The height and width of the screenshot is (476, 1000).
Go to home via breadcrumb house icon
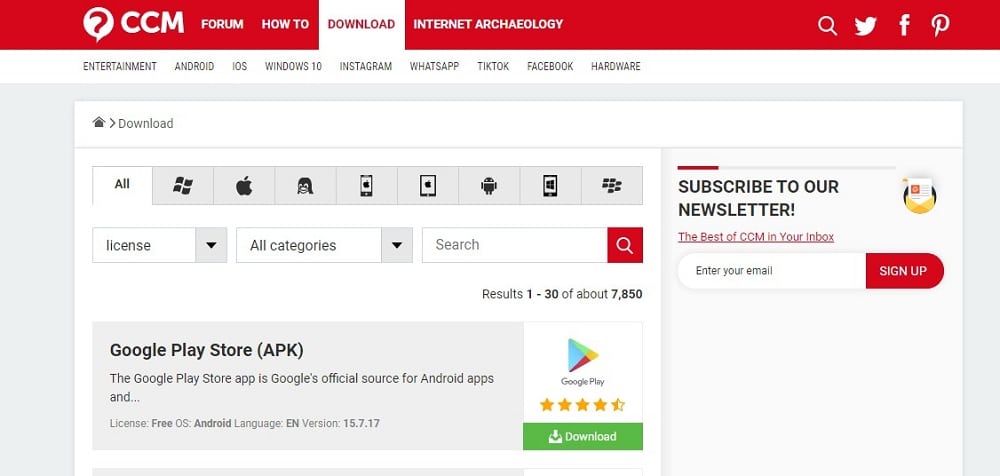[99, 123]
